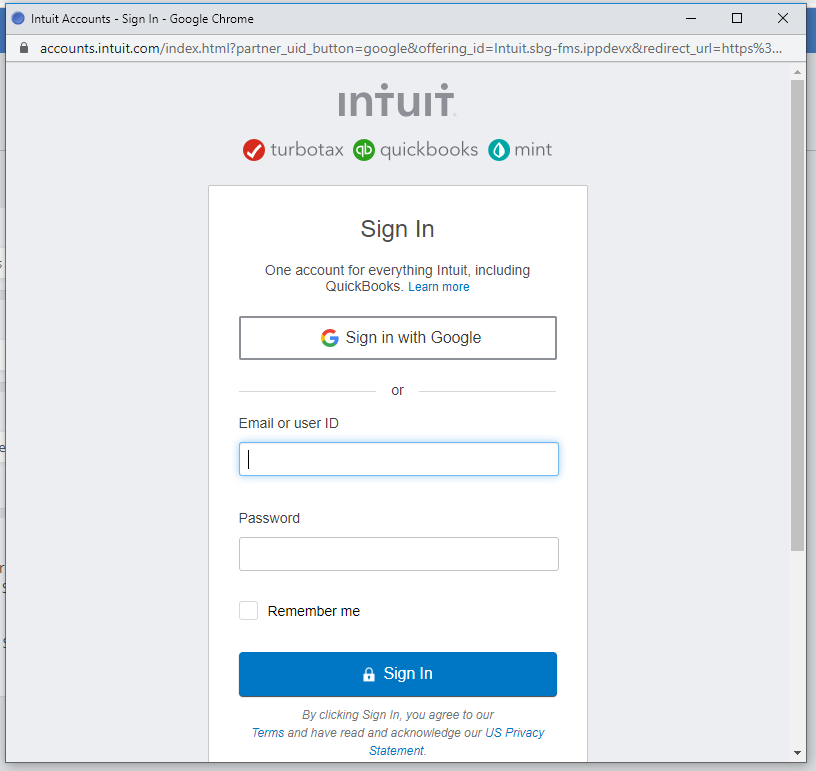Screen dimensions: 816x771
Task: Click the scrollbar down arrow
Action: point(797,752)
